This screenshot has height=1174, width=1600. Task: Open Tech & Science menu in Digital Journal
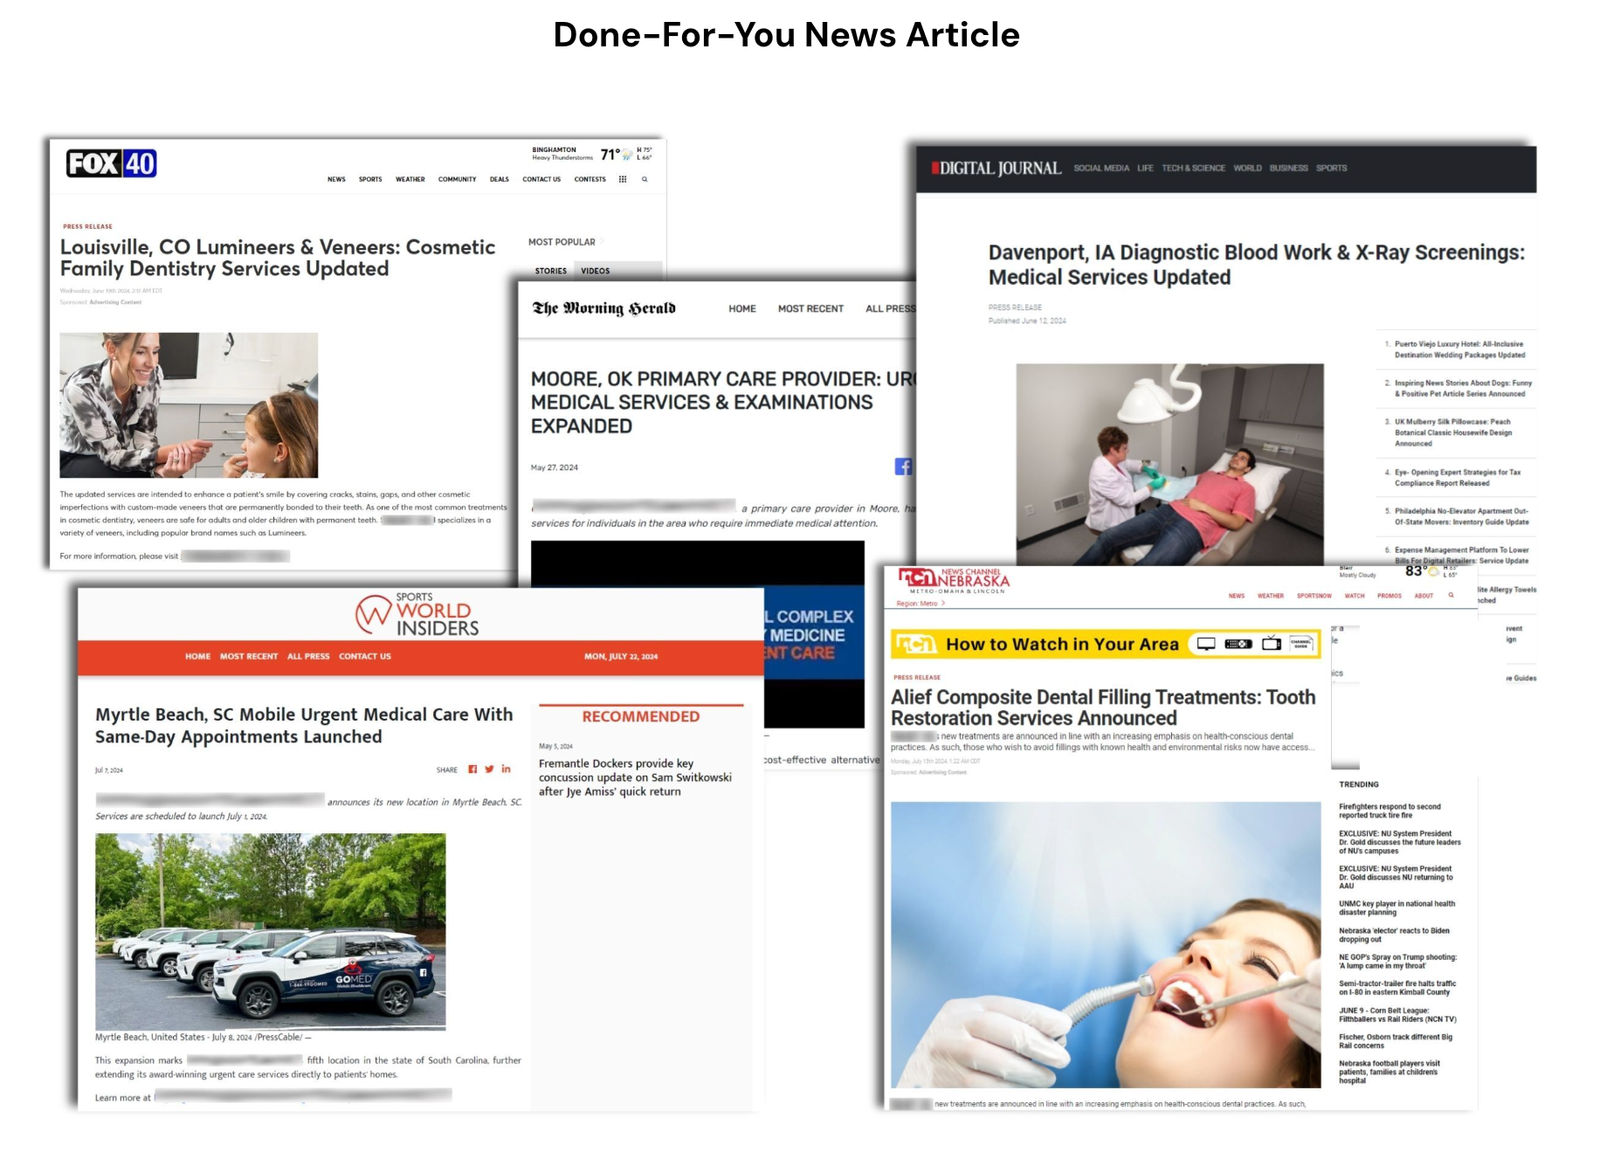1192,168
